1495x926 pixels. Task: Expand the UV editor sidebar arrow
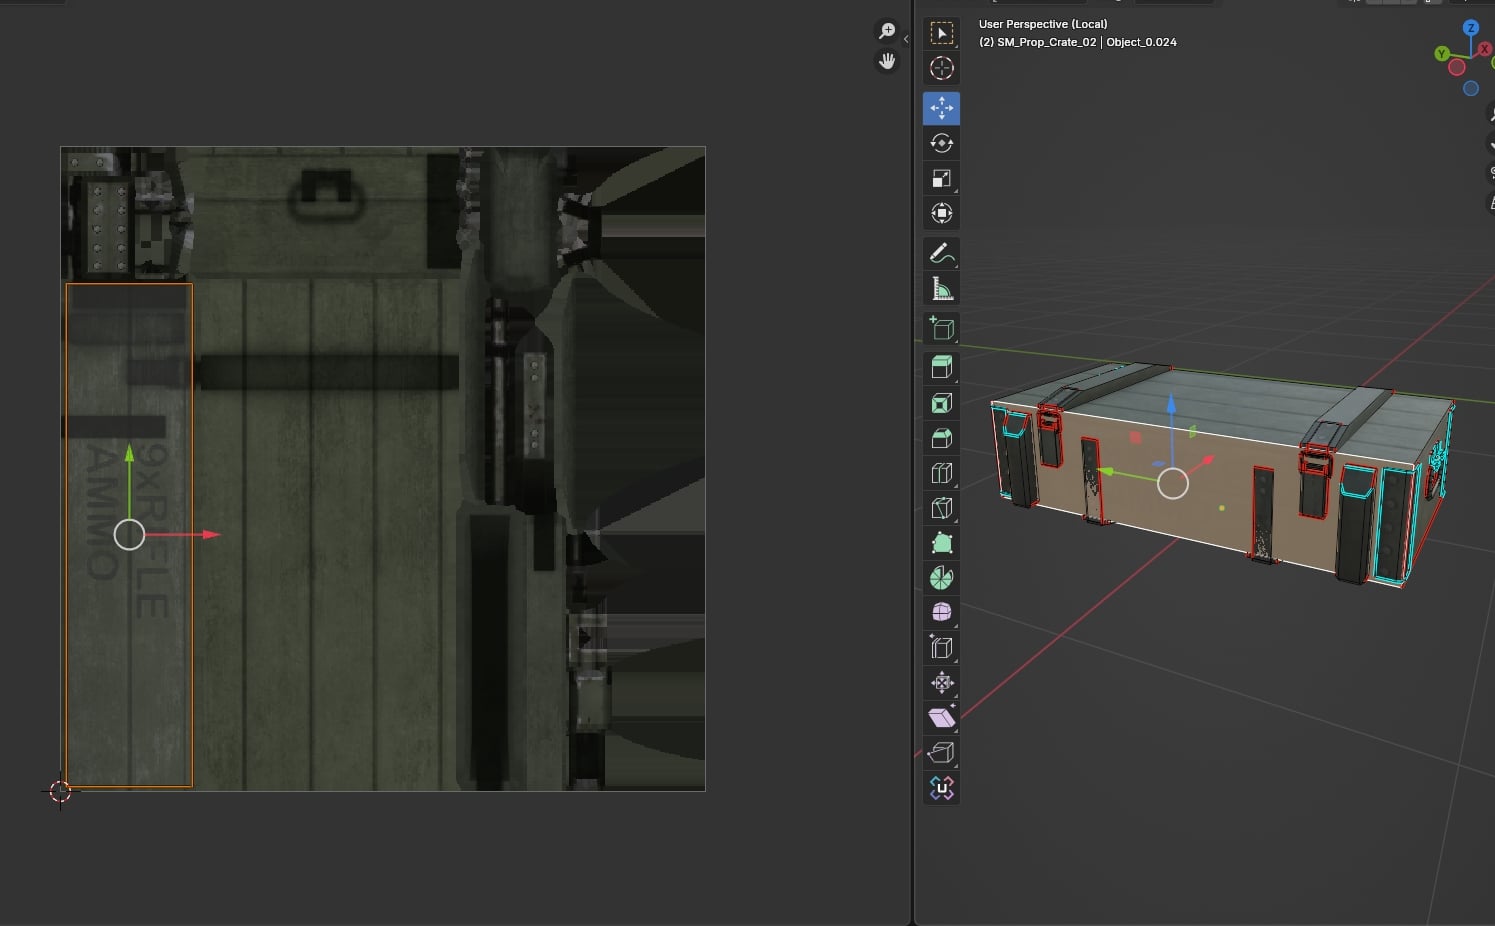(906, 39)
